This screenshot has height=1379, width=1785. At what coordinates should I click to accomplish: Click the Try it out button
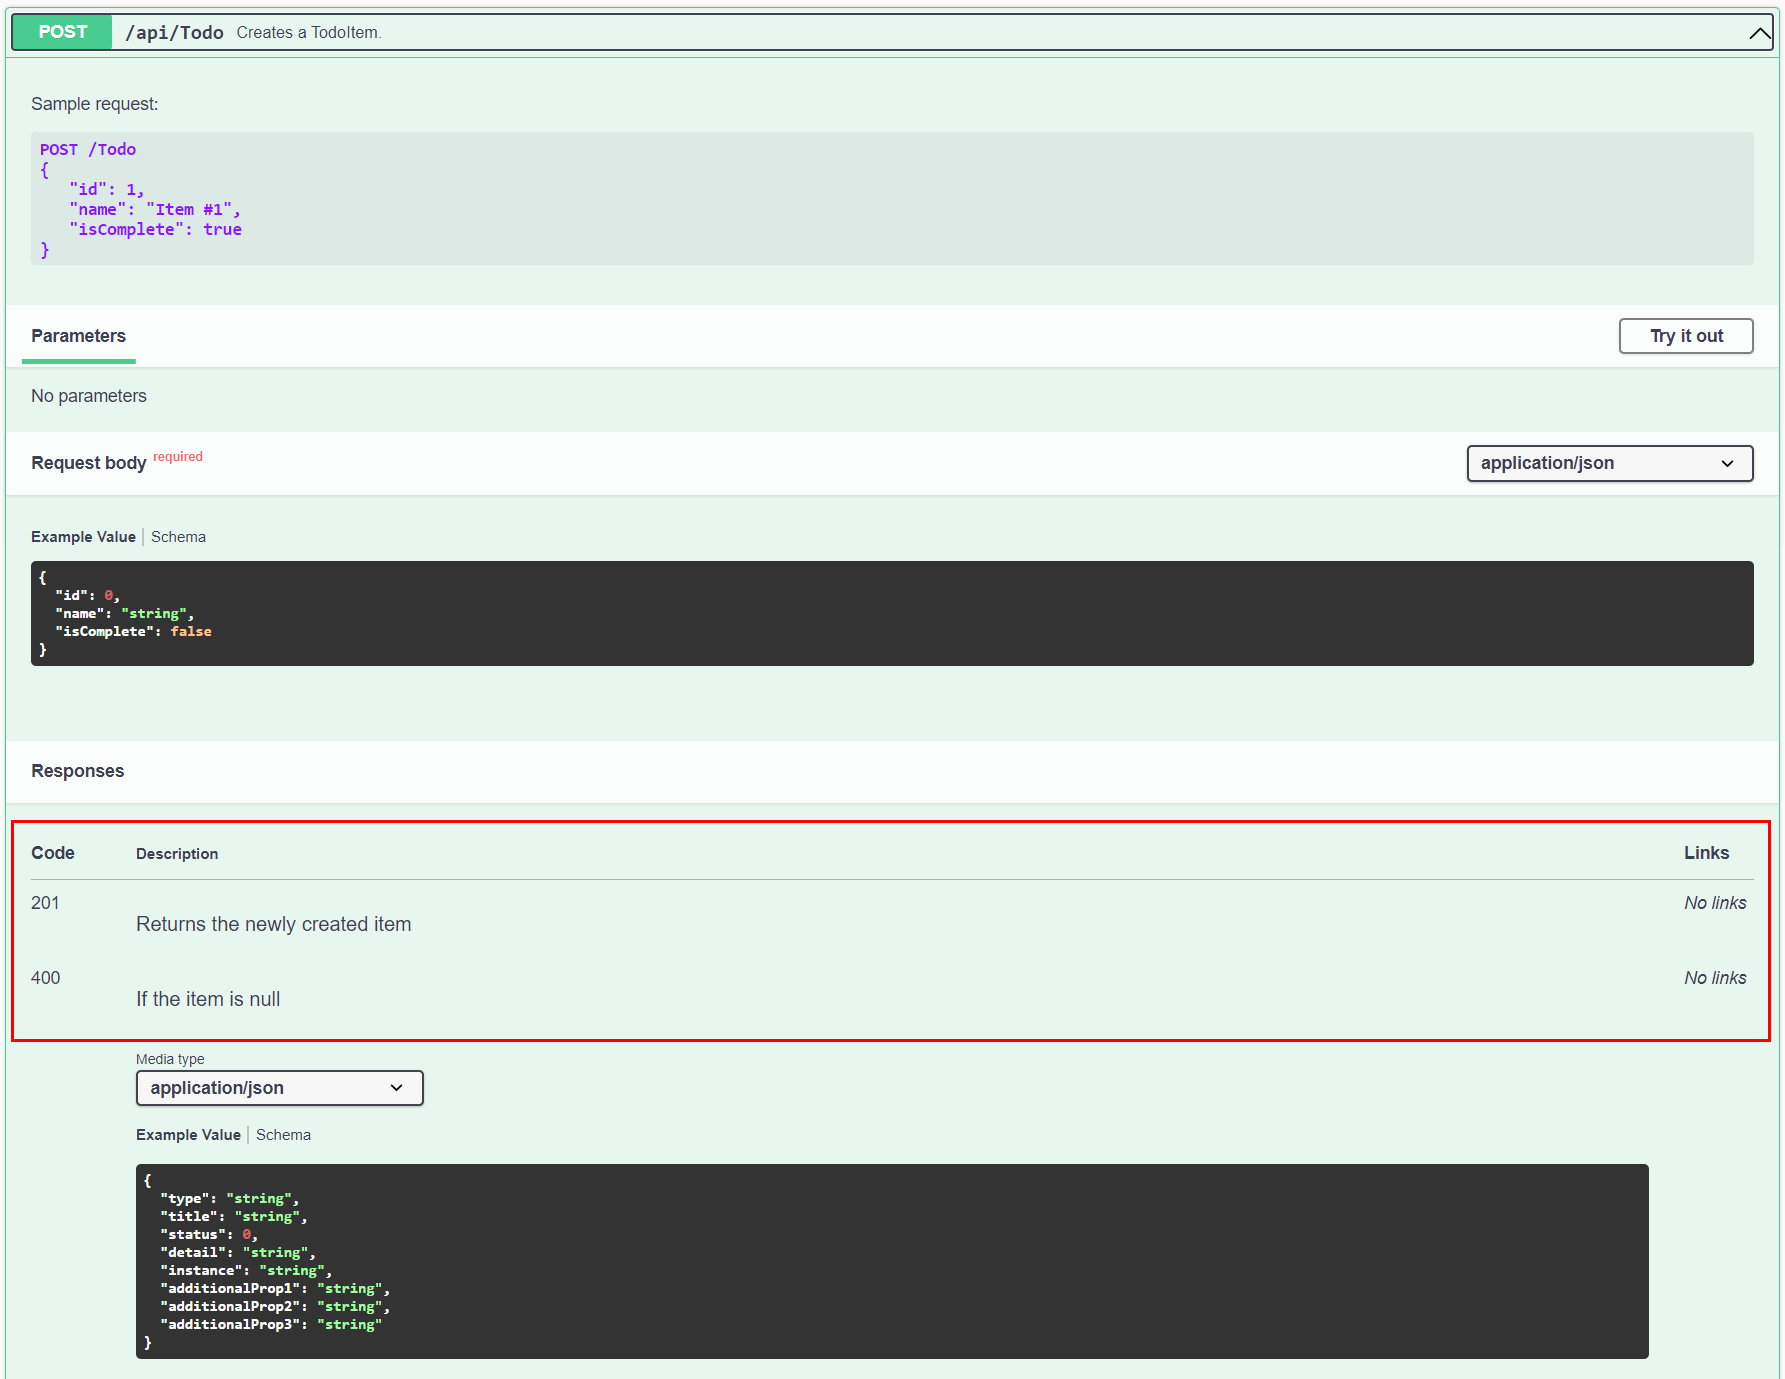click(x=1685, y=336)
